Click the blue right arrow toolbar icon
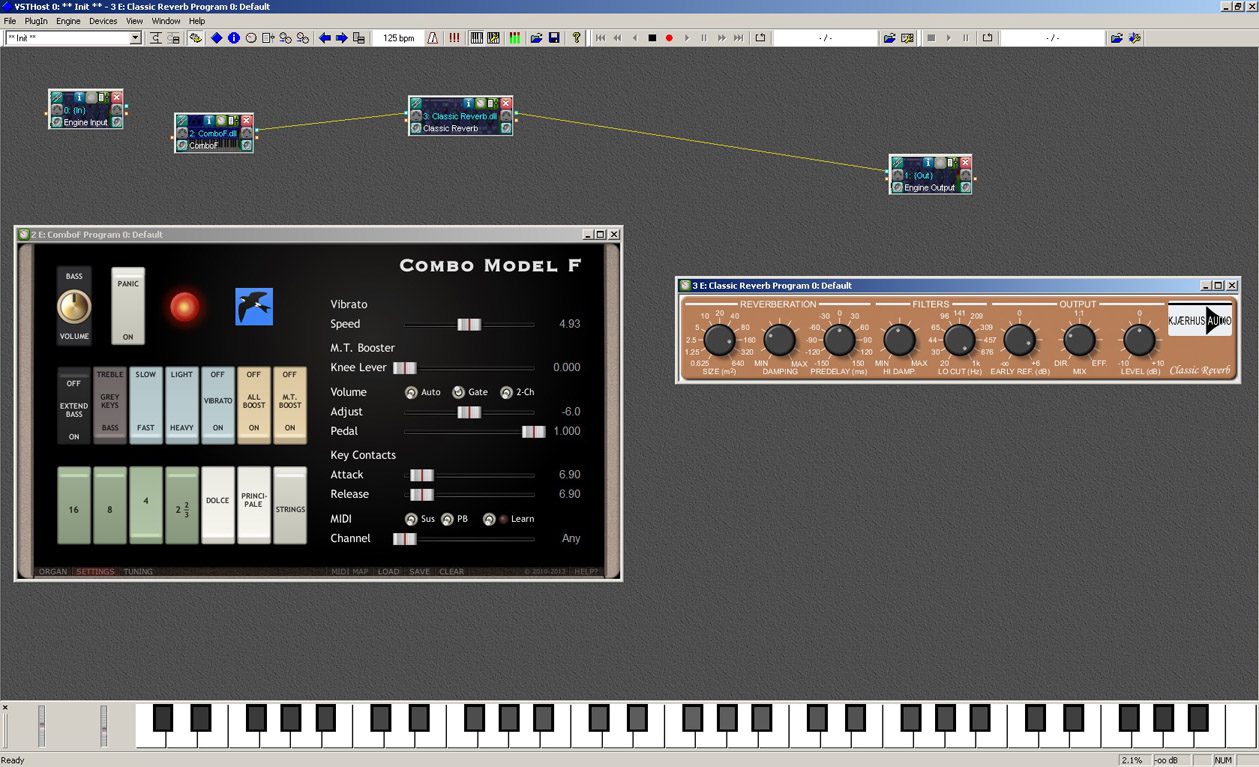 pyautogui.click(x=342, y=38)
